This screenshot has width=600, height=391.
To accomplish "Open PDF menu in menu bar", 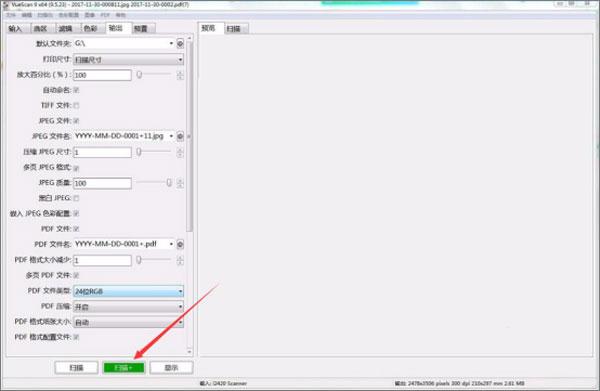I will pos(105,15).
